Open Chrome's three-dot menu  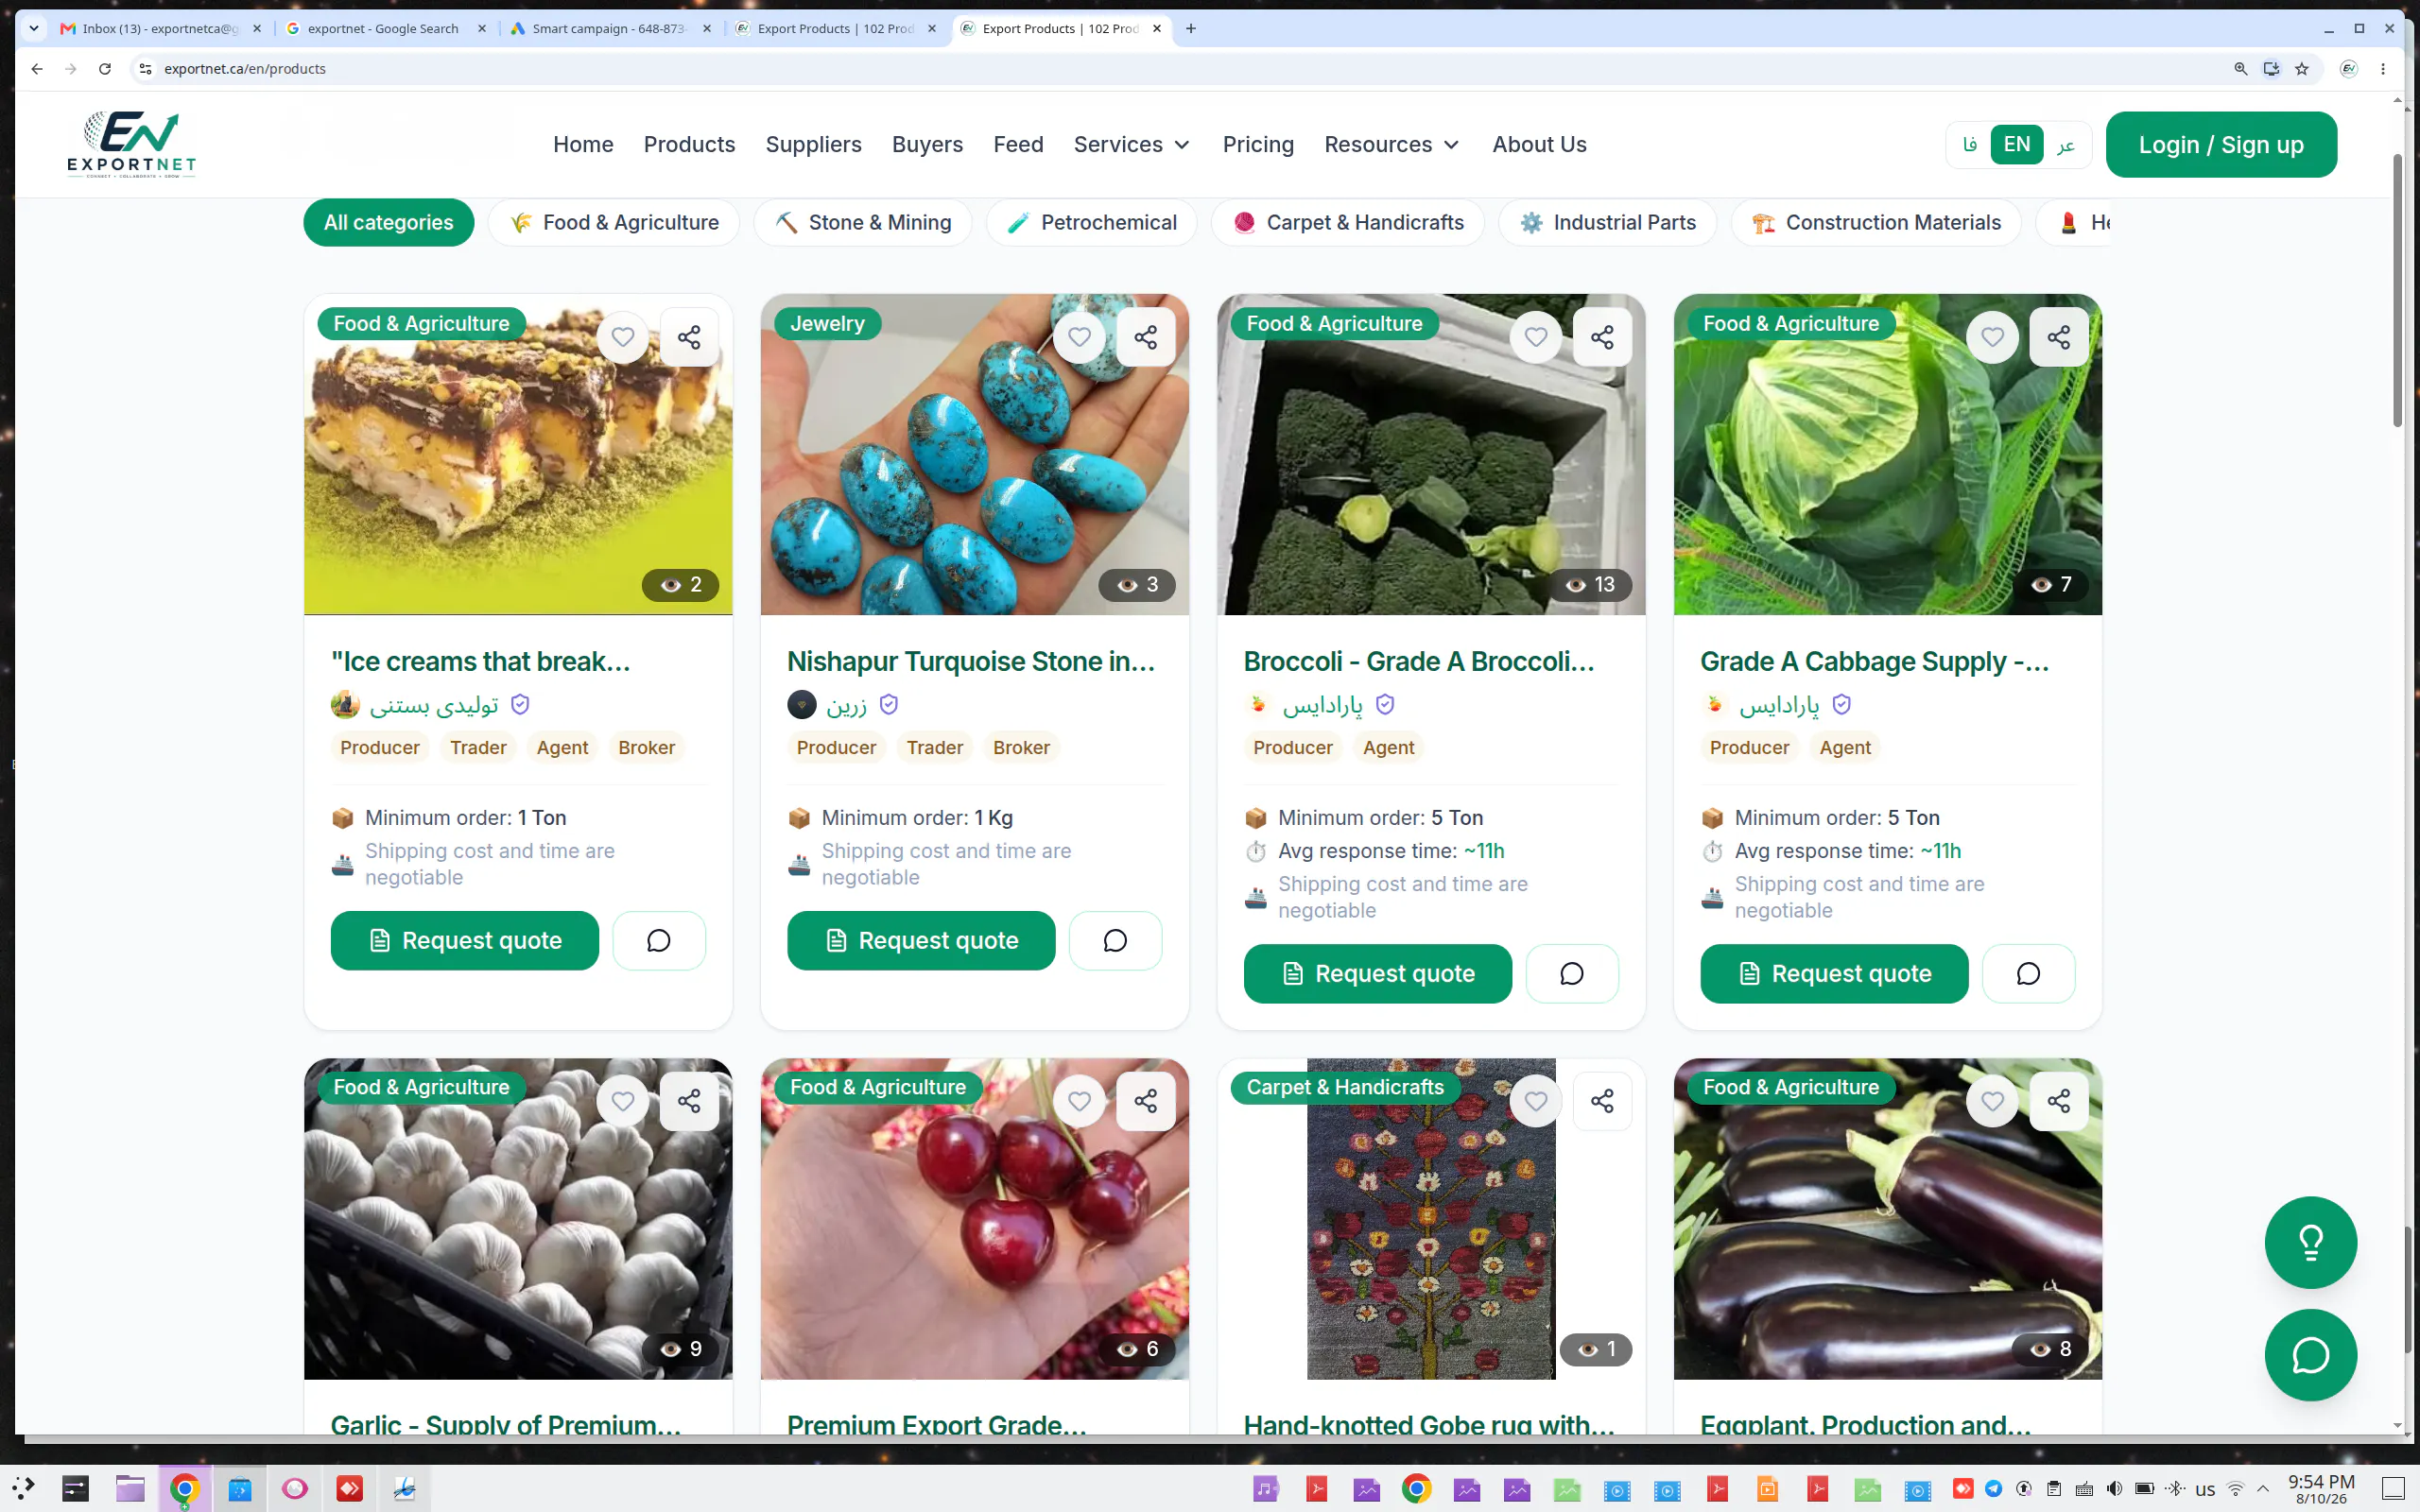point(2383,69)
